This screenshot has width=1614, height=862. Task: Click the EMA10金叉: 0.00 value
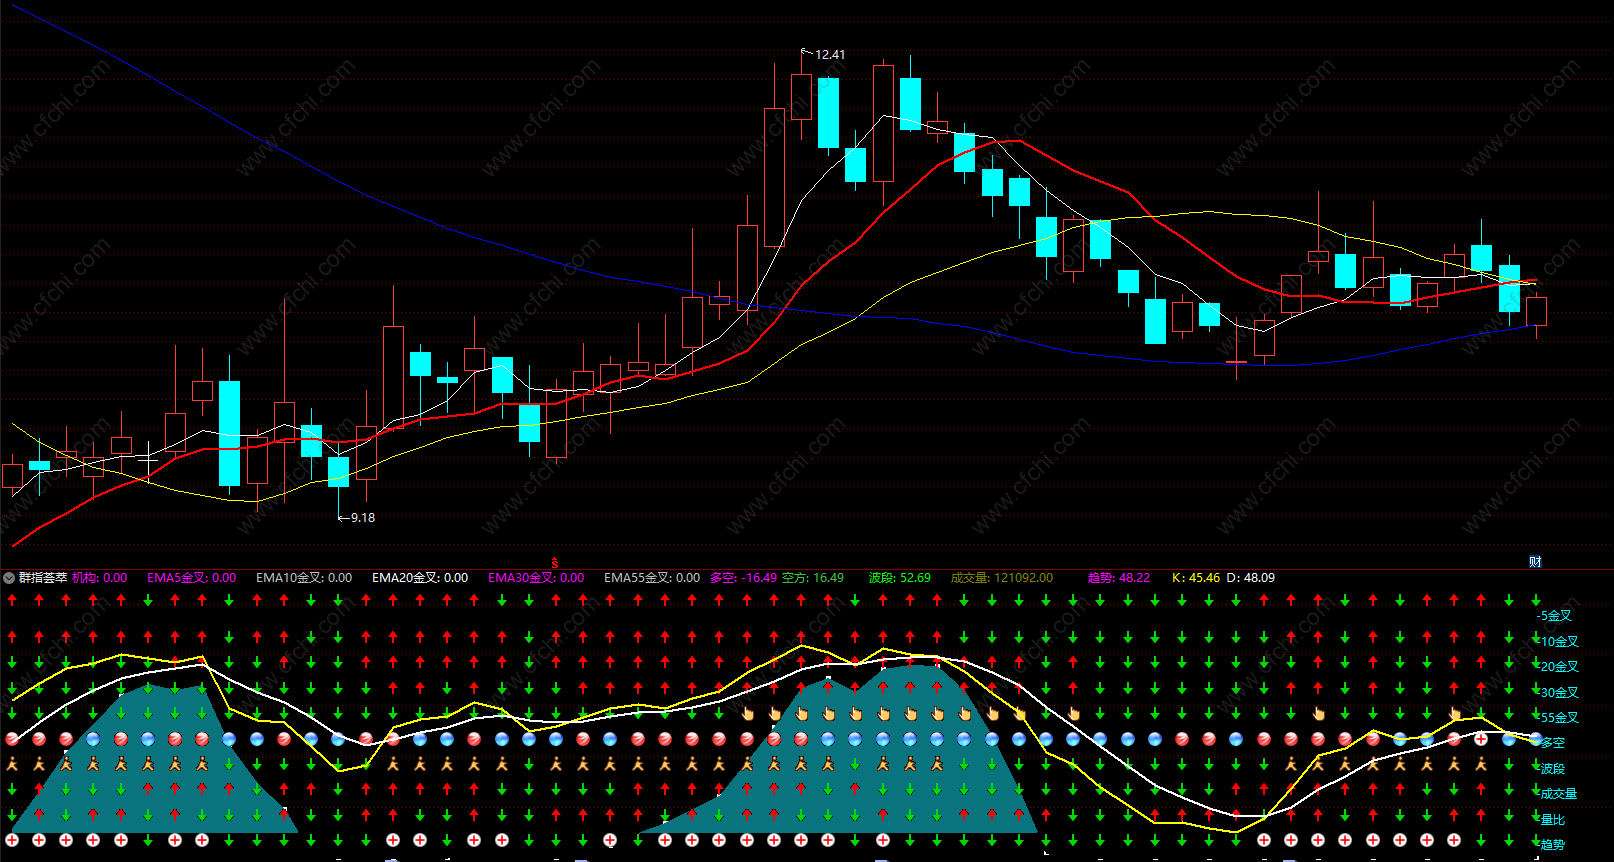coord(304,578)
